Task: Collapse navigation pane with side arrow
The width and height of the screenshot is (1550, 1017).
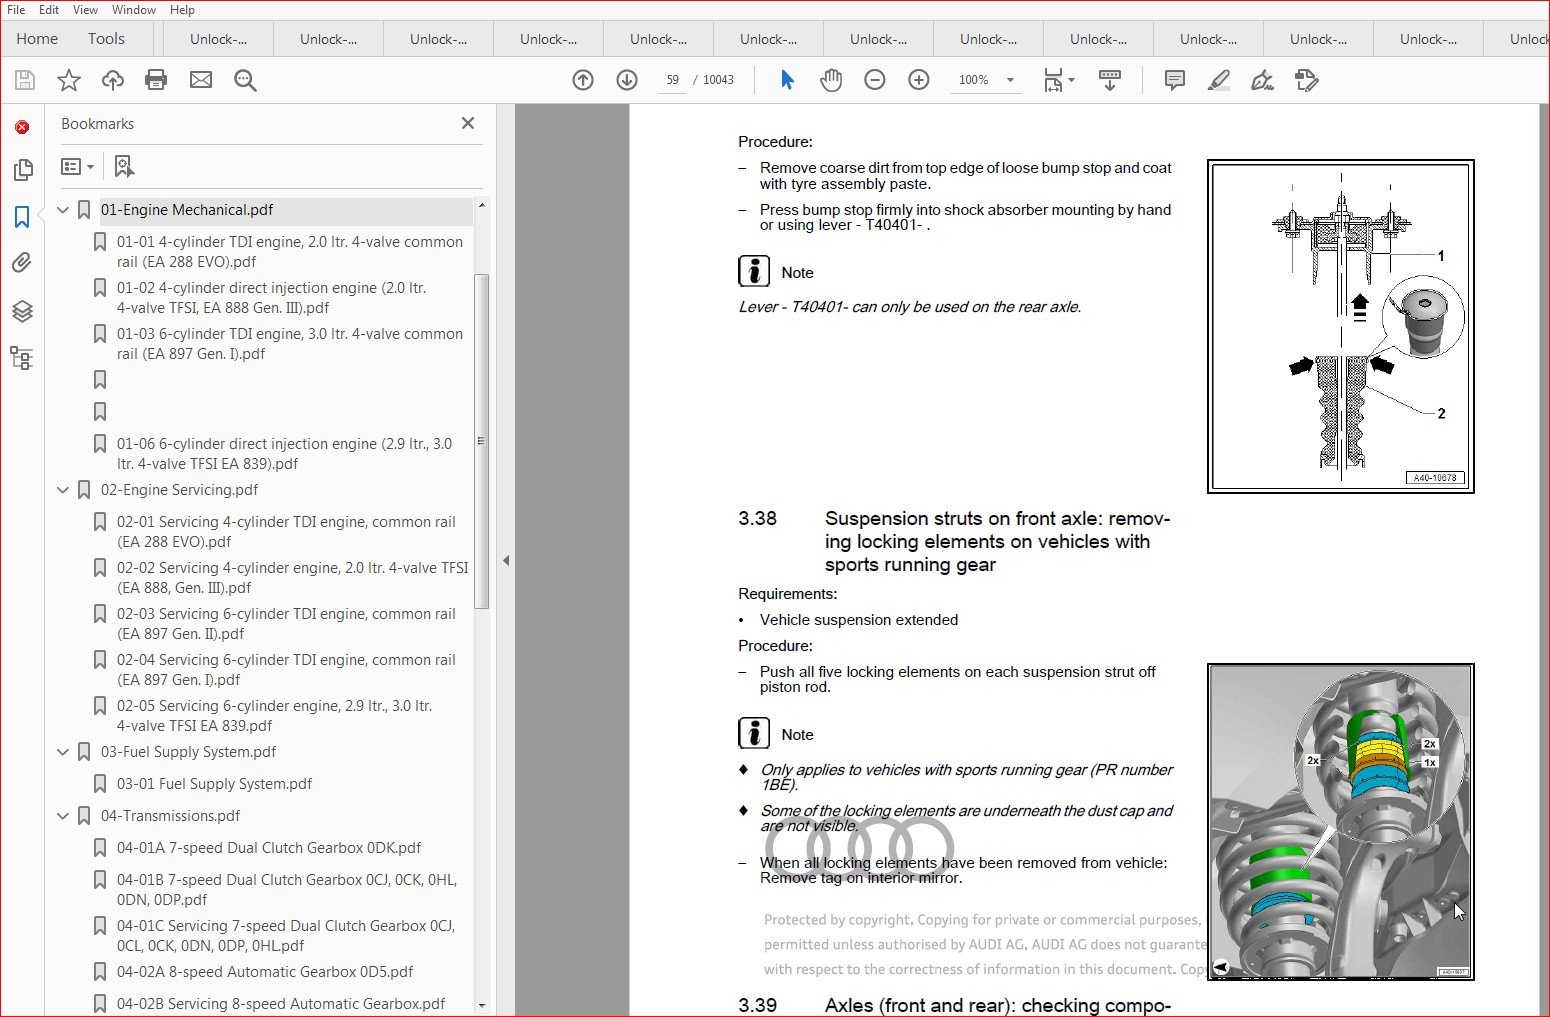Action: pos(506,561)
